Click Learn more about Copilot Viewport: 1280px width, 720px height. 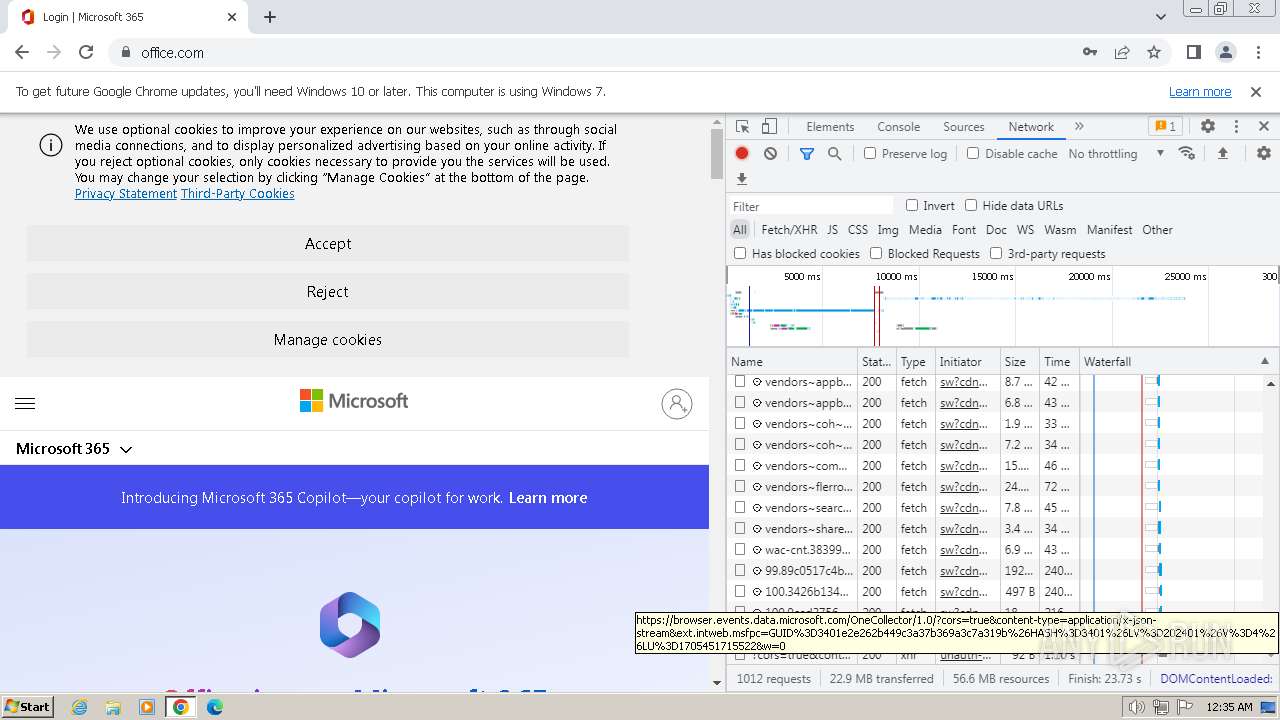pyautogui.click(x=548, y=498)
